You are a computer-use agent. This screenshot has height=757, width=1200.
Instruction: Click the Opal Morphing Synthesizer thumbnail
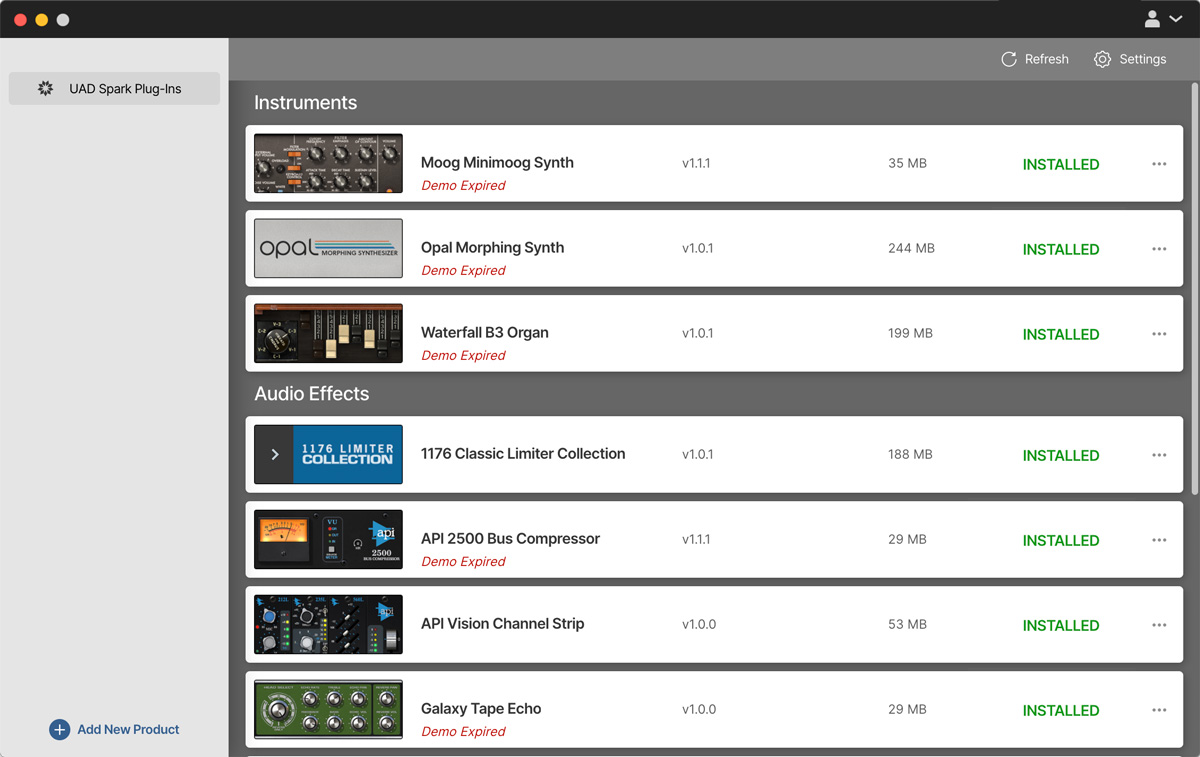coord(328,248)
